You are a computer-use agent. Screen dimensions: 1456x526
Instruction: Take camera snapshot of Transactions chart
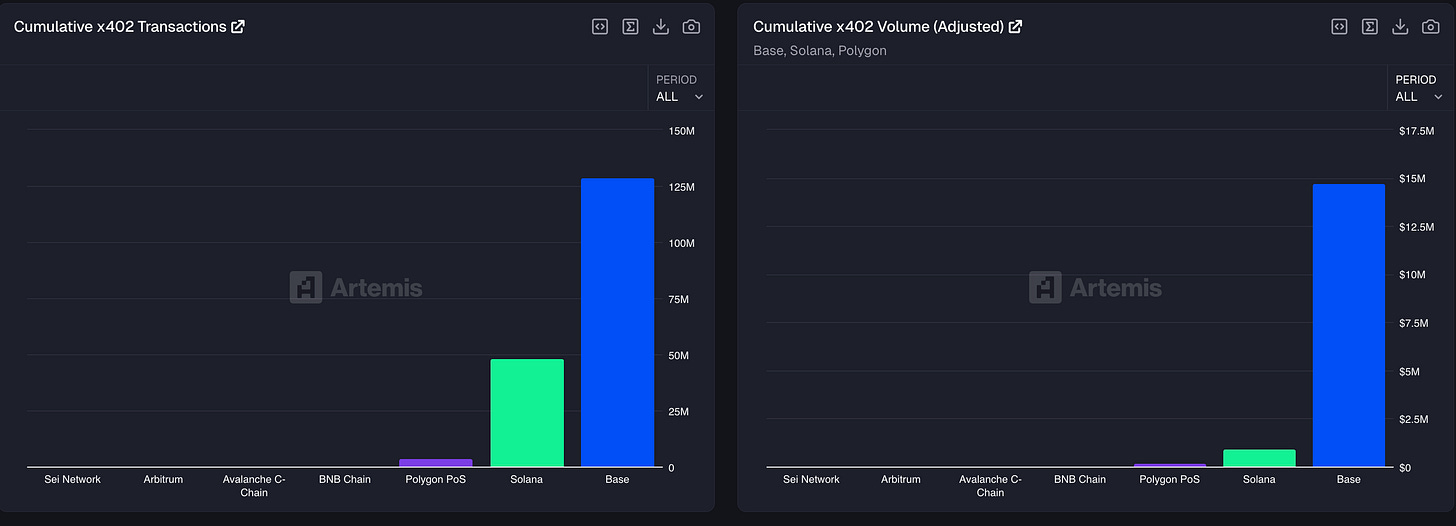tap(691, 27)
